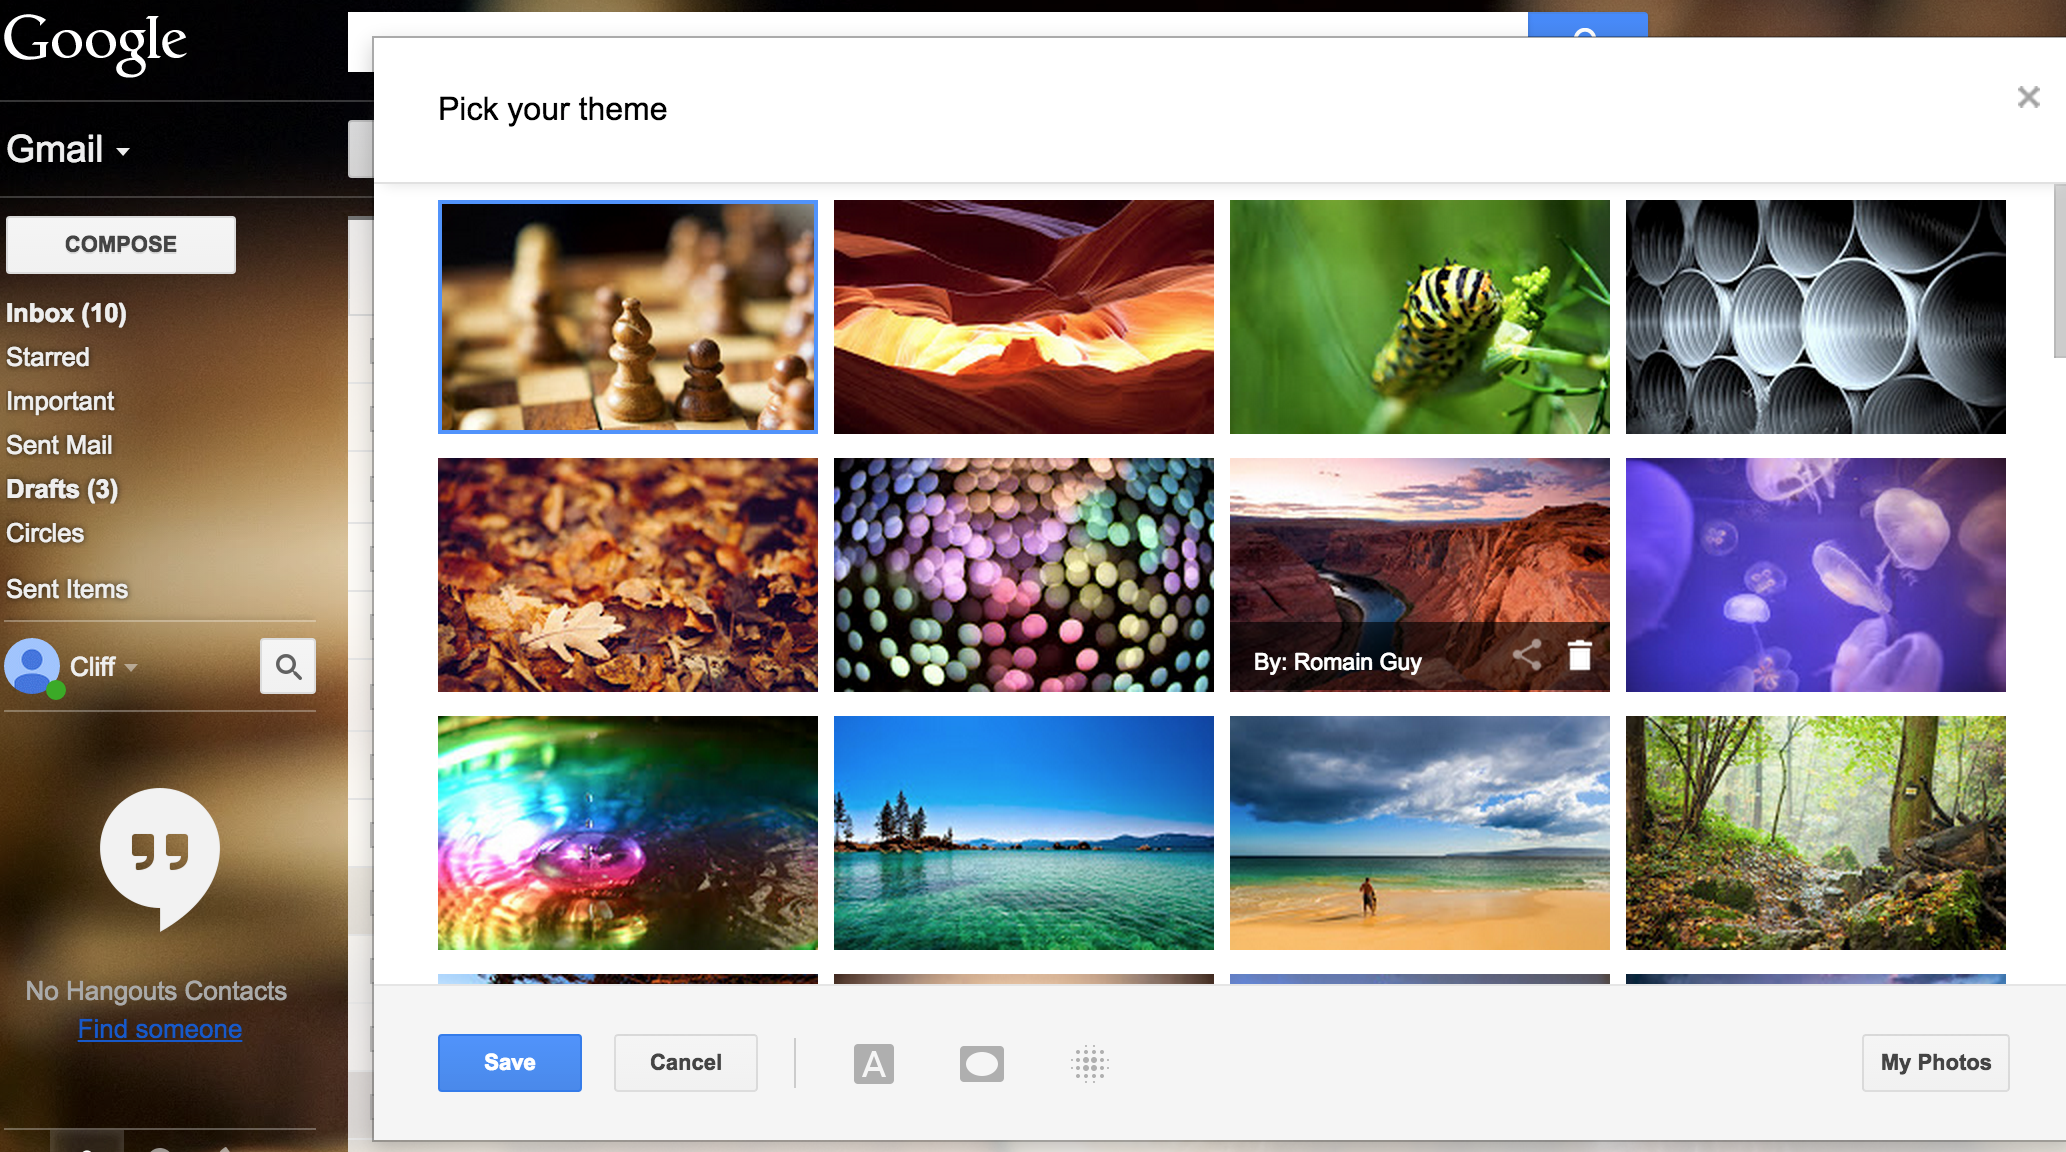Screen dimensions: 2066x1152
Task: Click the hangouts search magnifier icon
Action: (x=288, y=666)
